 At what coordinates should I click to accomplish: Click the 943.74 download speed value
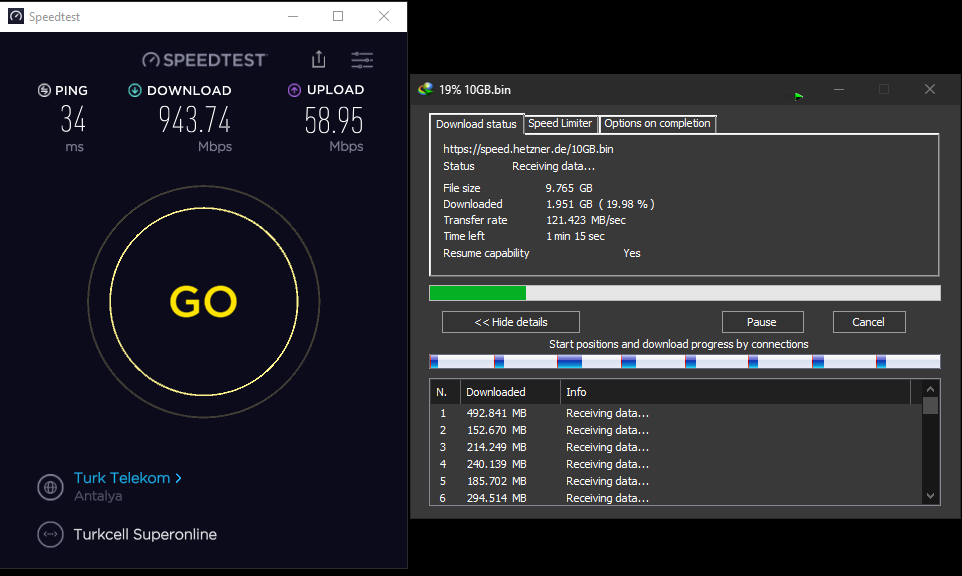[194, 120]
